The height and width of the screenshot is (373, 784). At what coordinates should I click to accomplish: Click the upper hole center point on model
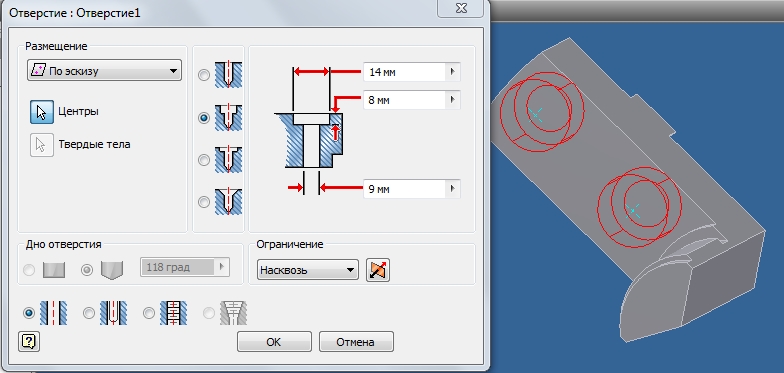536,114
